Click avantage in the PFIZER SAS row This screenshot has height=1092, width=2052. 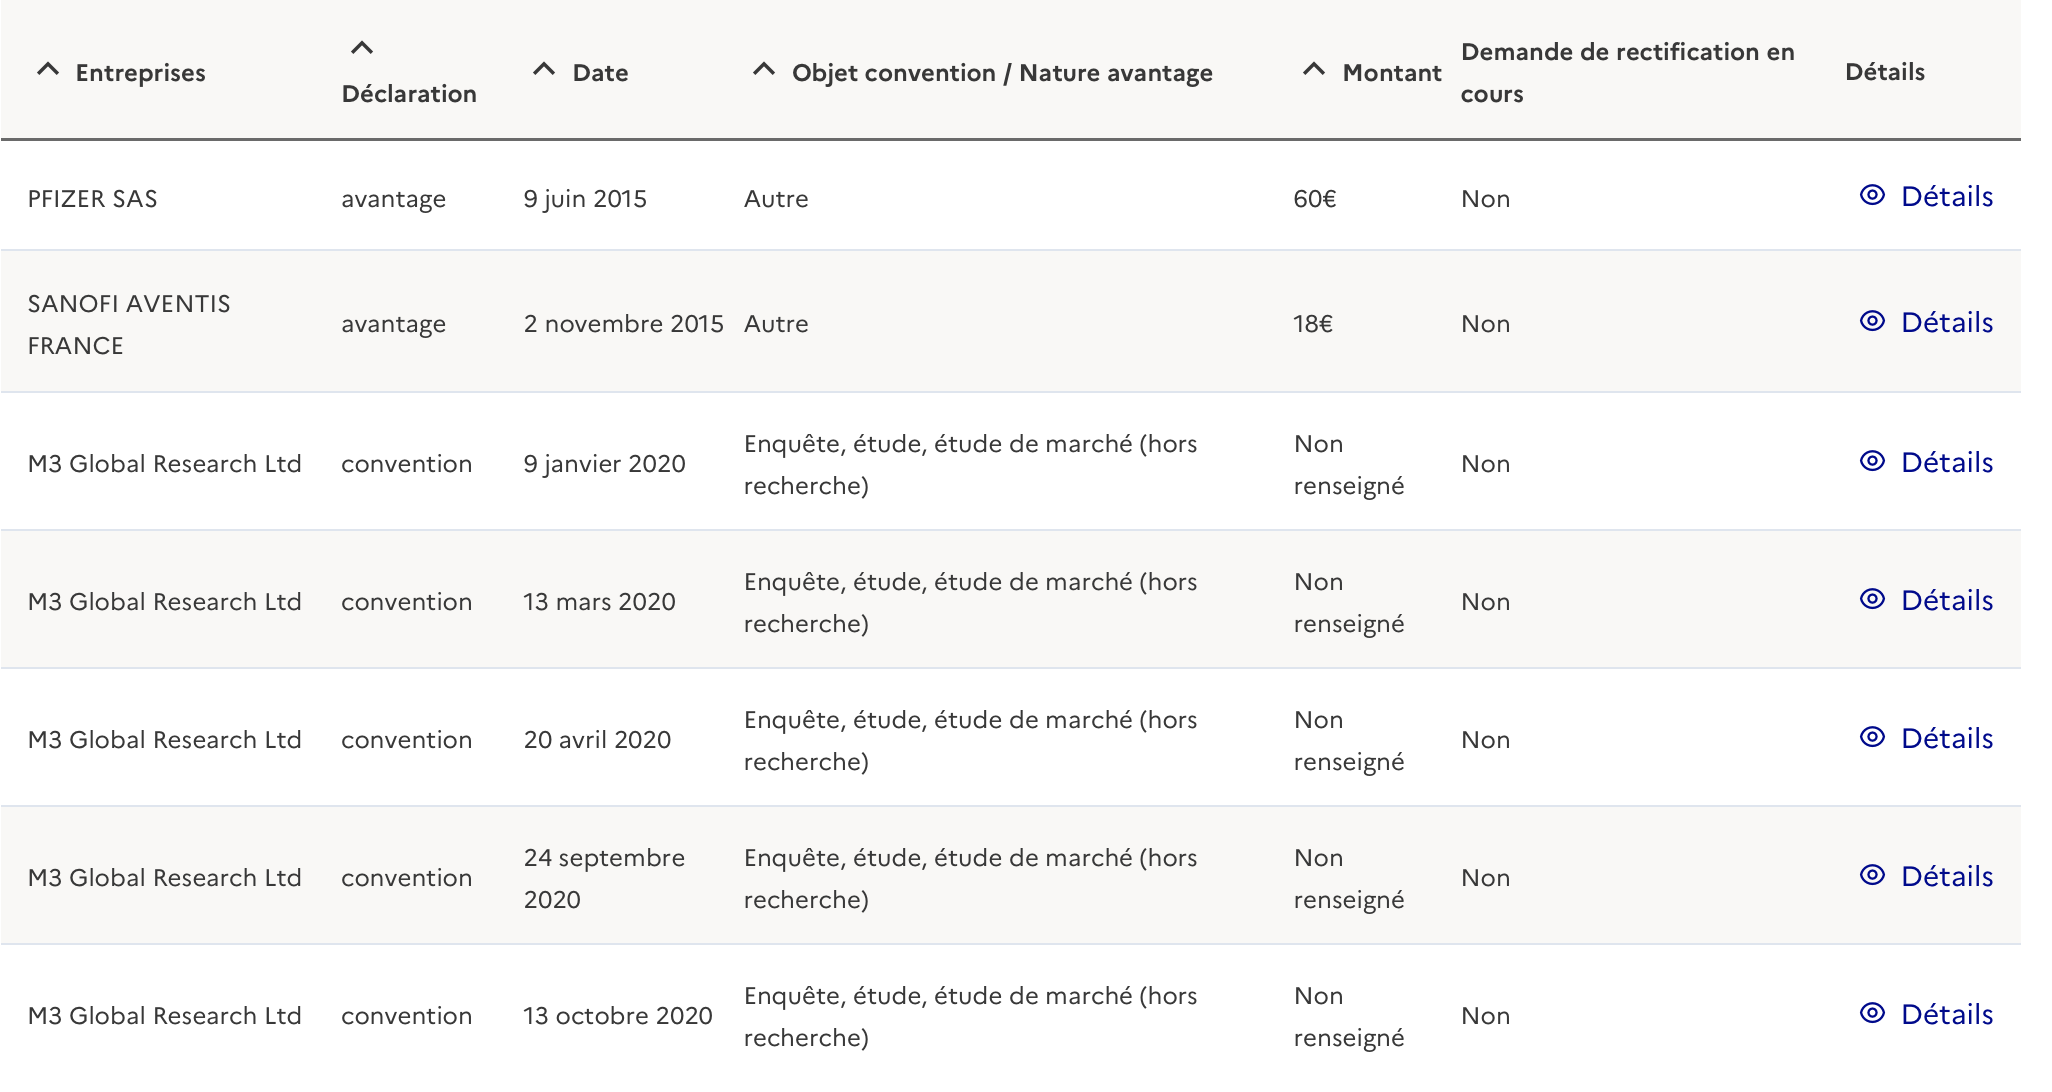[x=393, y=199]
